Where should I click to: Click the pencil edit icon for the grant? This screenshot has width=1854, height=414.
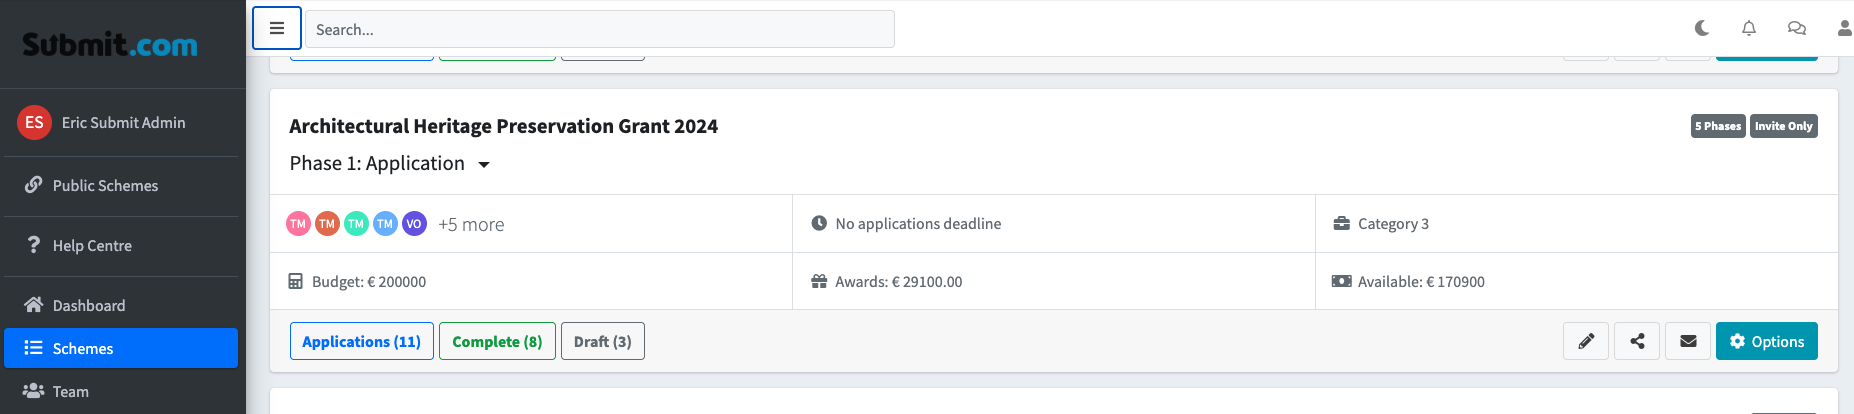click(x=1586, y=341)
